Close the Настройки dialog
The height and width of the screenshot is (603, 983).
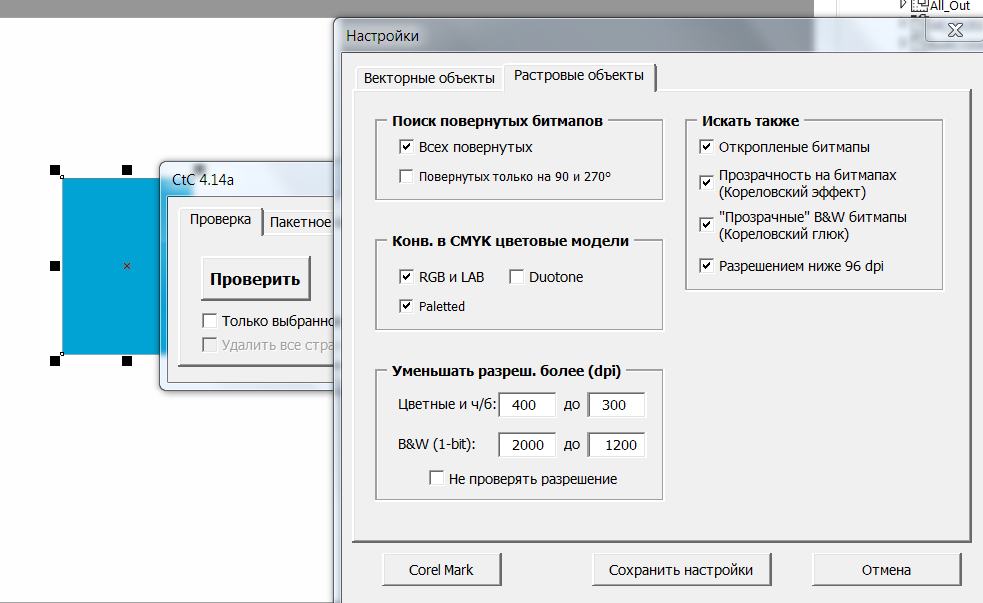click(955, 30)
